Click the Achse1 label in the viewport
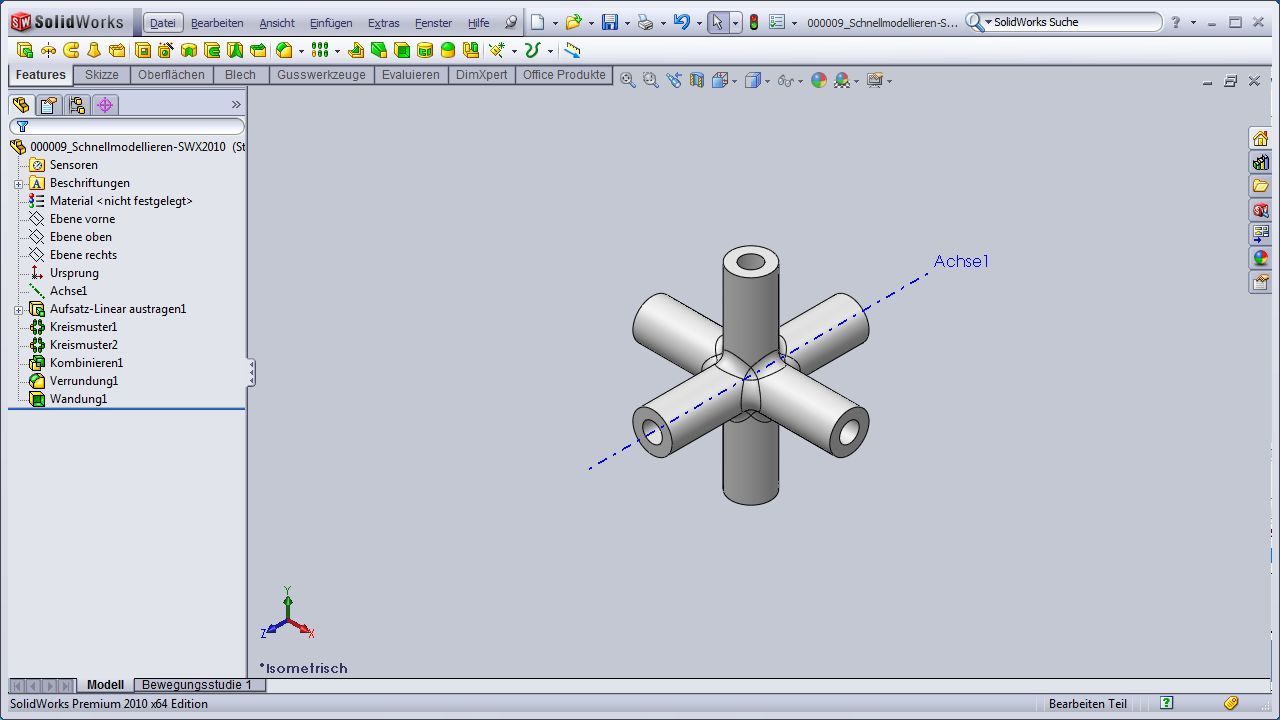Viewport: 1280px width, 720px height. (x=961, y=262)
